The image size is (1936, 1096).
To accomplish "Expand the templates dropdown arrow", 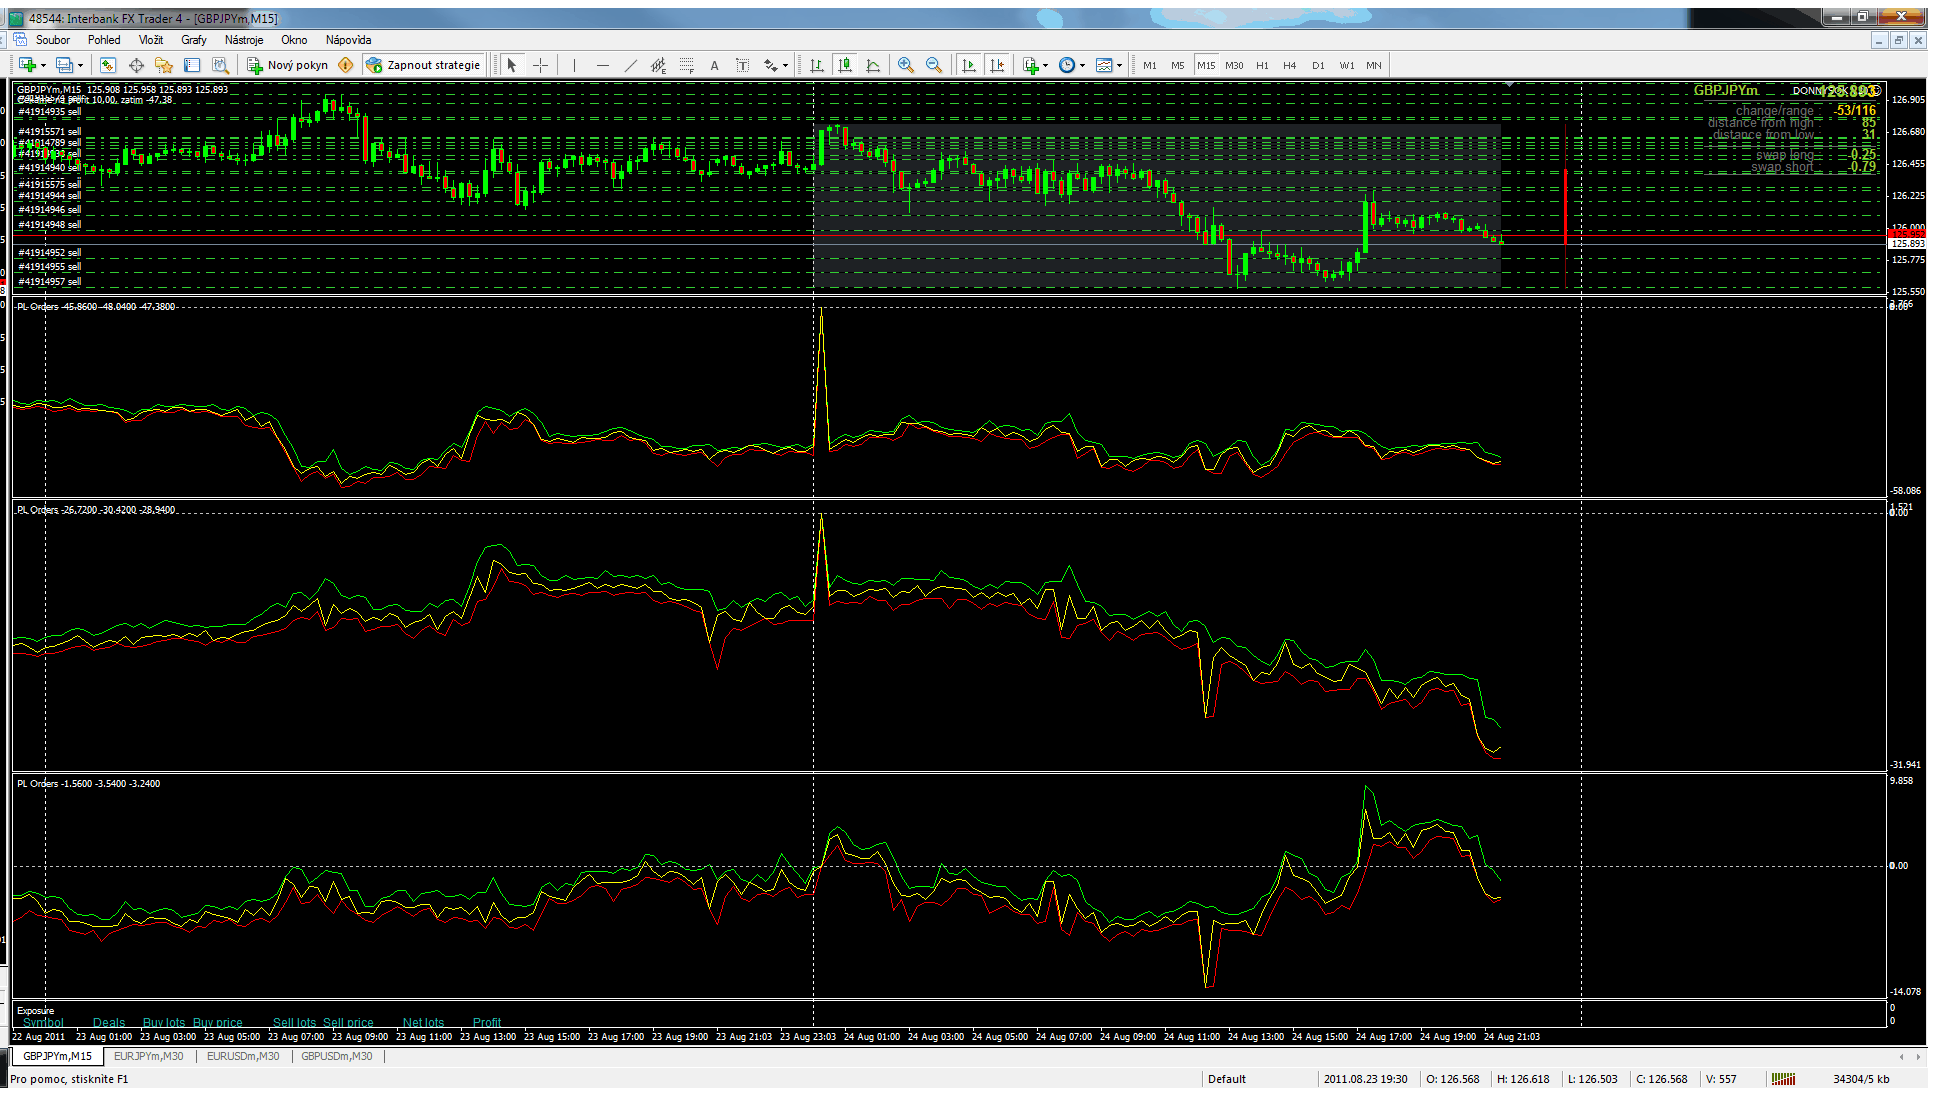I will [x=1119, y=65].
